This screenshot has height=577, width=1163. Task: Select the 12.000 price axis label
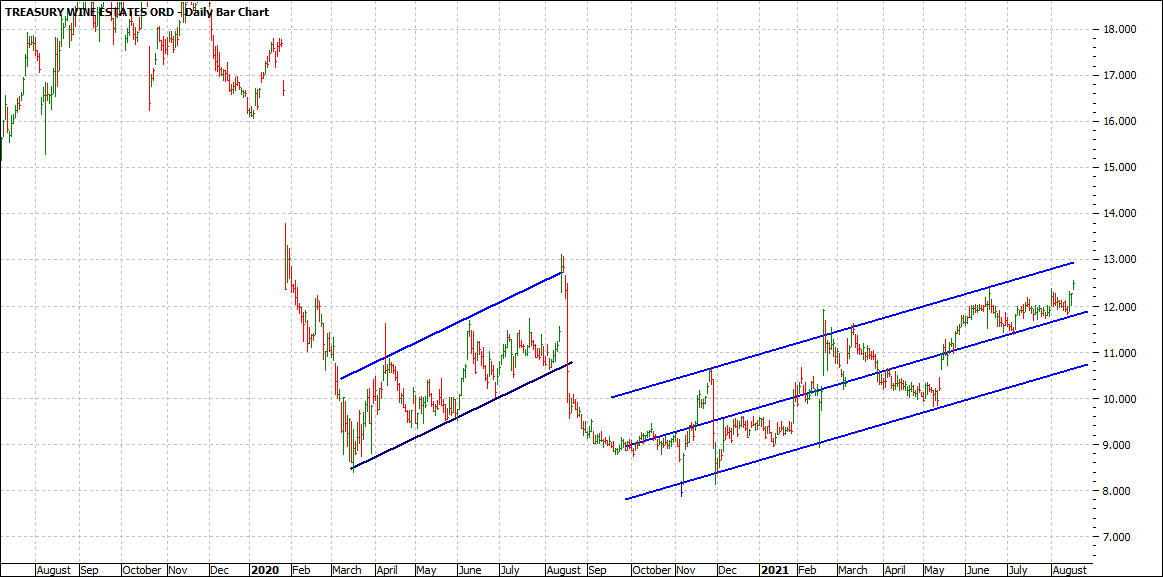click(x=1121, y=307)
